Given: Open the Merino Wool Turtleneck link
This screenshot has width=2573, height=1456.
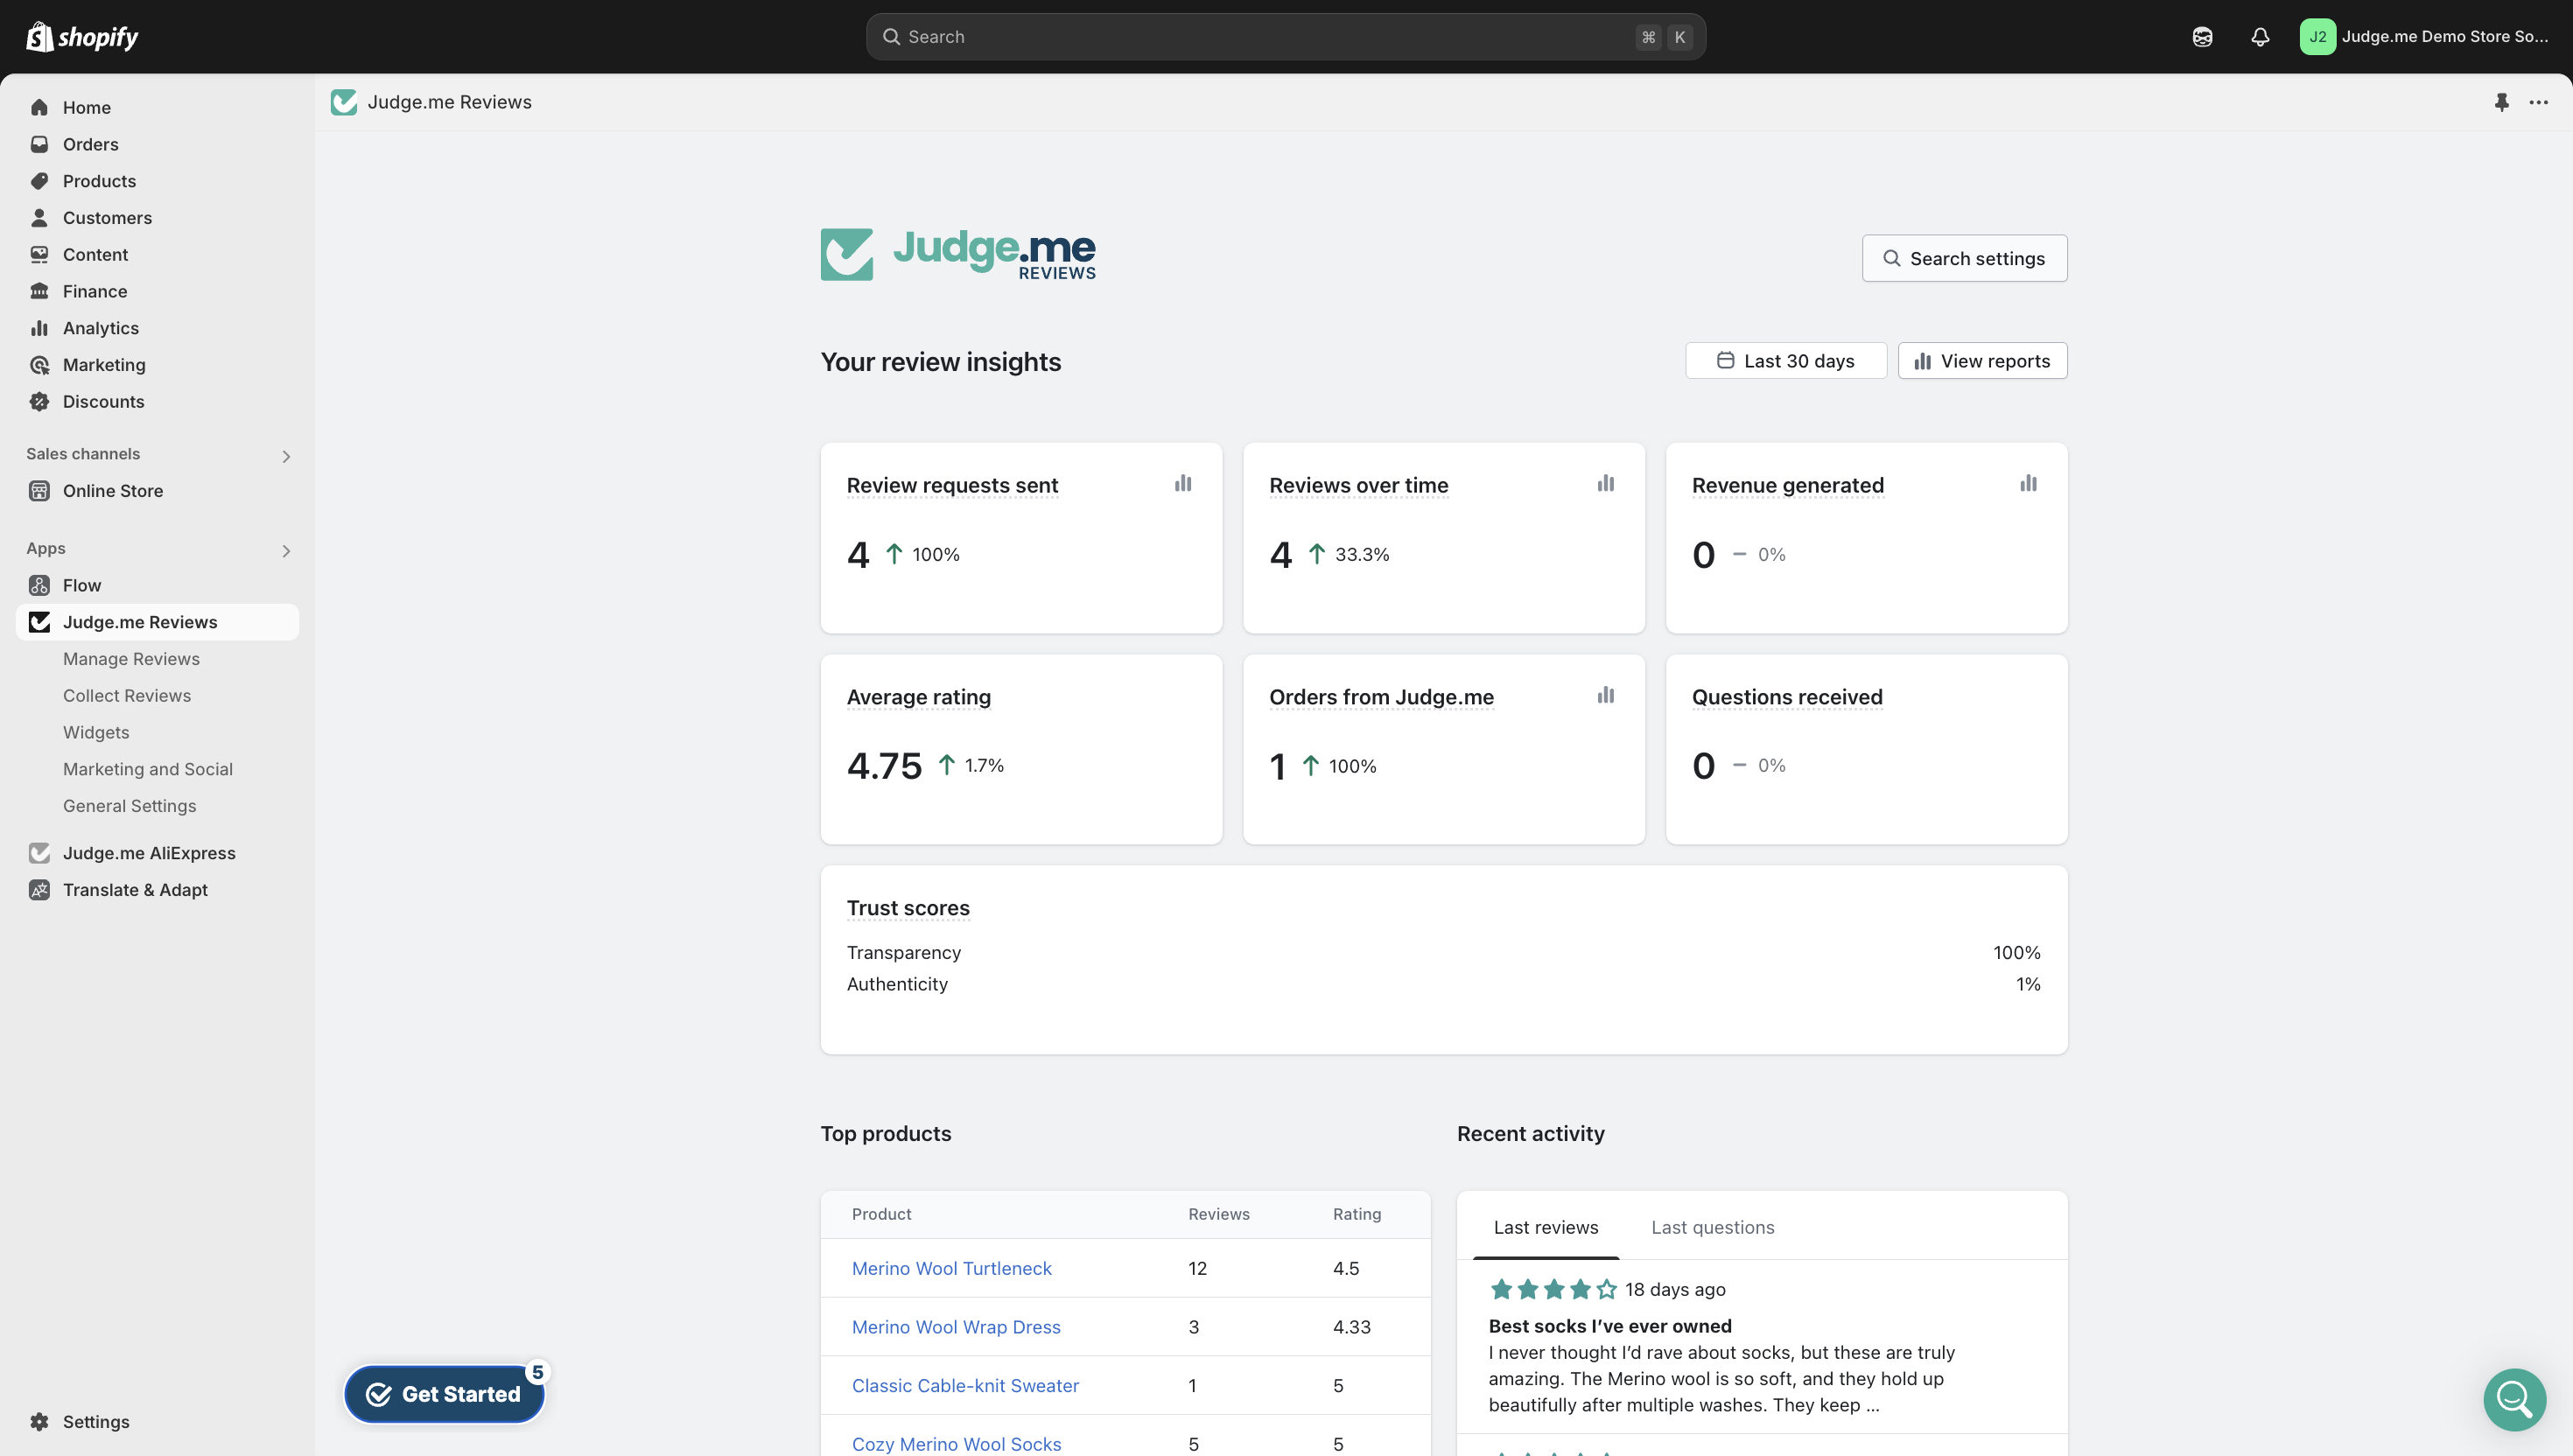Looking at the screenshot, I should point(951,1268).
